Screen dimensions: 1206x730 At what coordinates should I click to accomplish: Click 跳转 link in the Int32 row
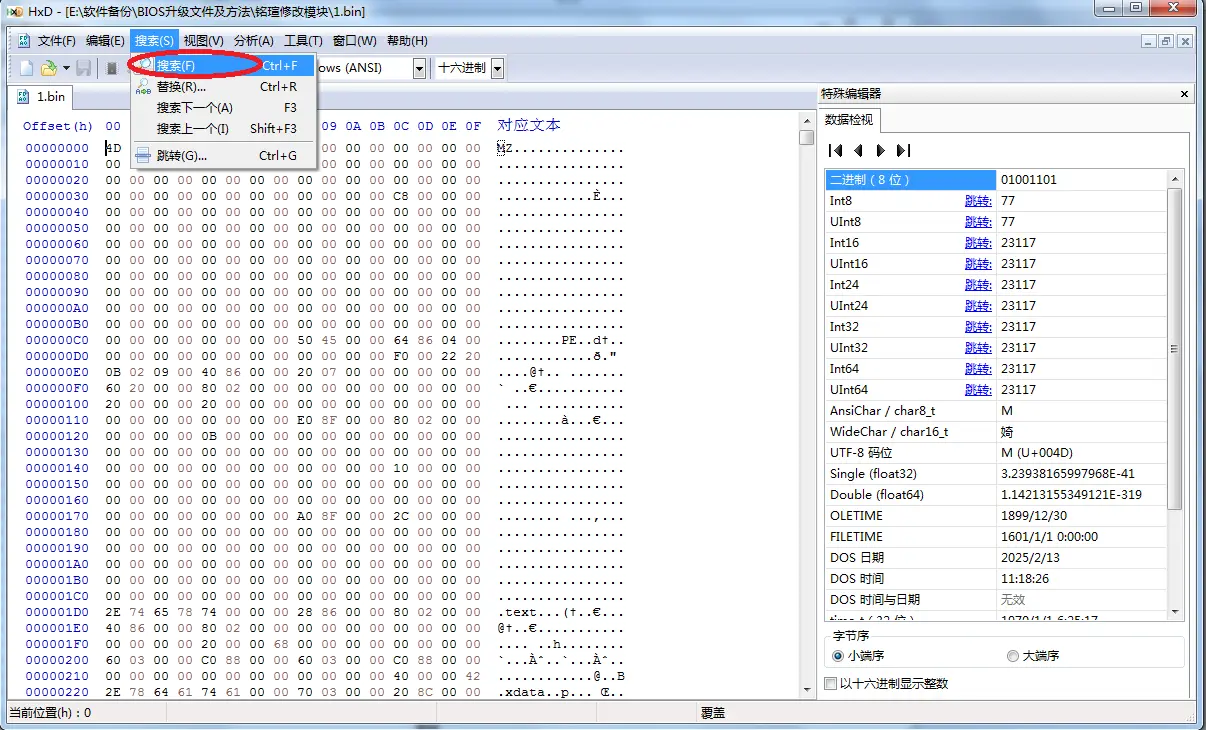(x=978, y=327)
